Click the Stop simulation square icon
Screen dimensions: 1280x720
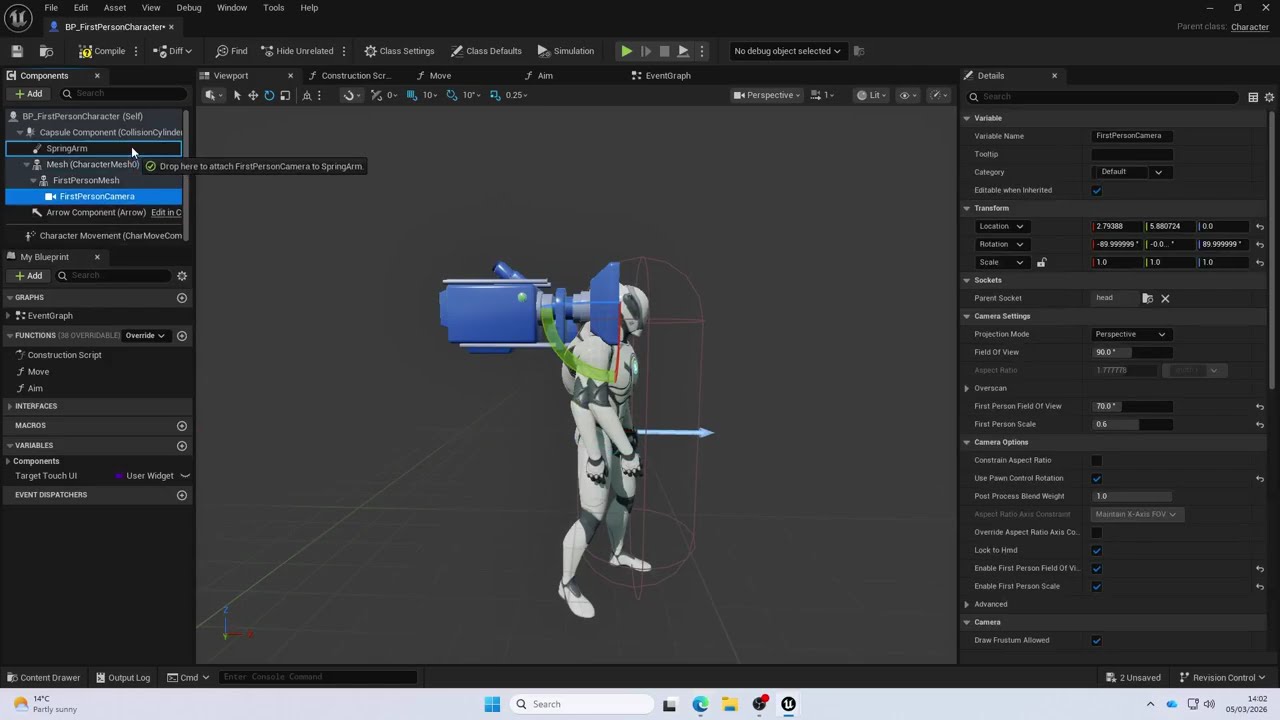(x=664, y=51)
